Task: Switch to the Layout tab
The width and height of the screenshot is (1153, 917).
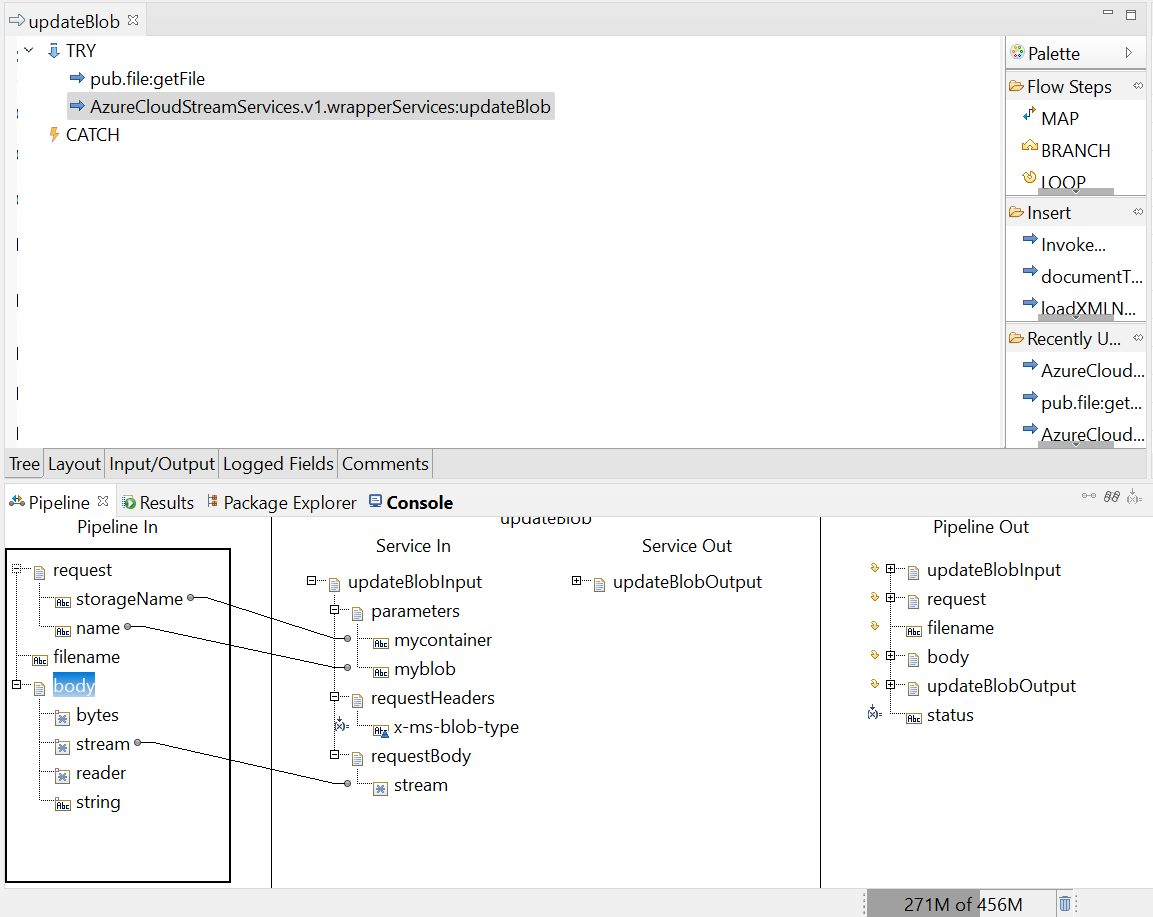Action: (74, 464)
